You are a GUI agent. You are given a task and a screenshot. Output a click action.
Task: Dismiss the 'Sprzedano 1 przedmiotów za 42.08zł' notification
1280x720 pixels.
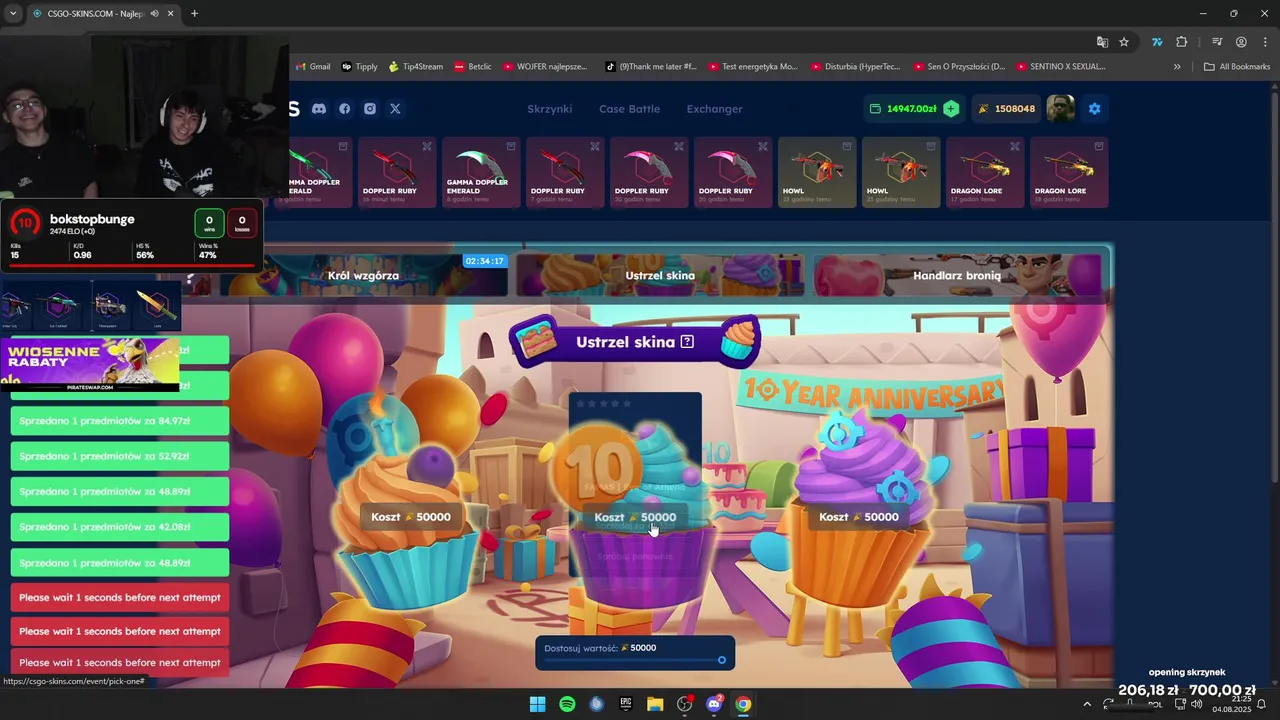(120, 527)
